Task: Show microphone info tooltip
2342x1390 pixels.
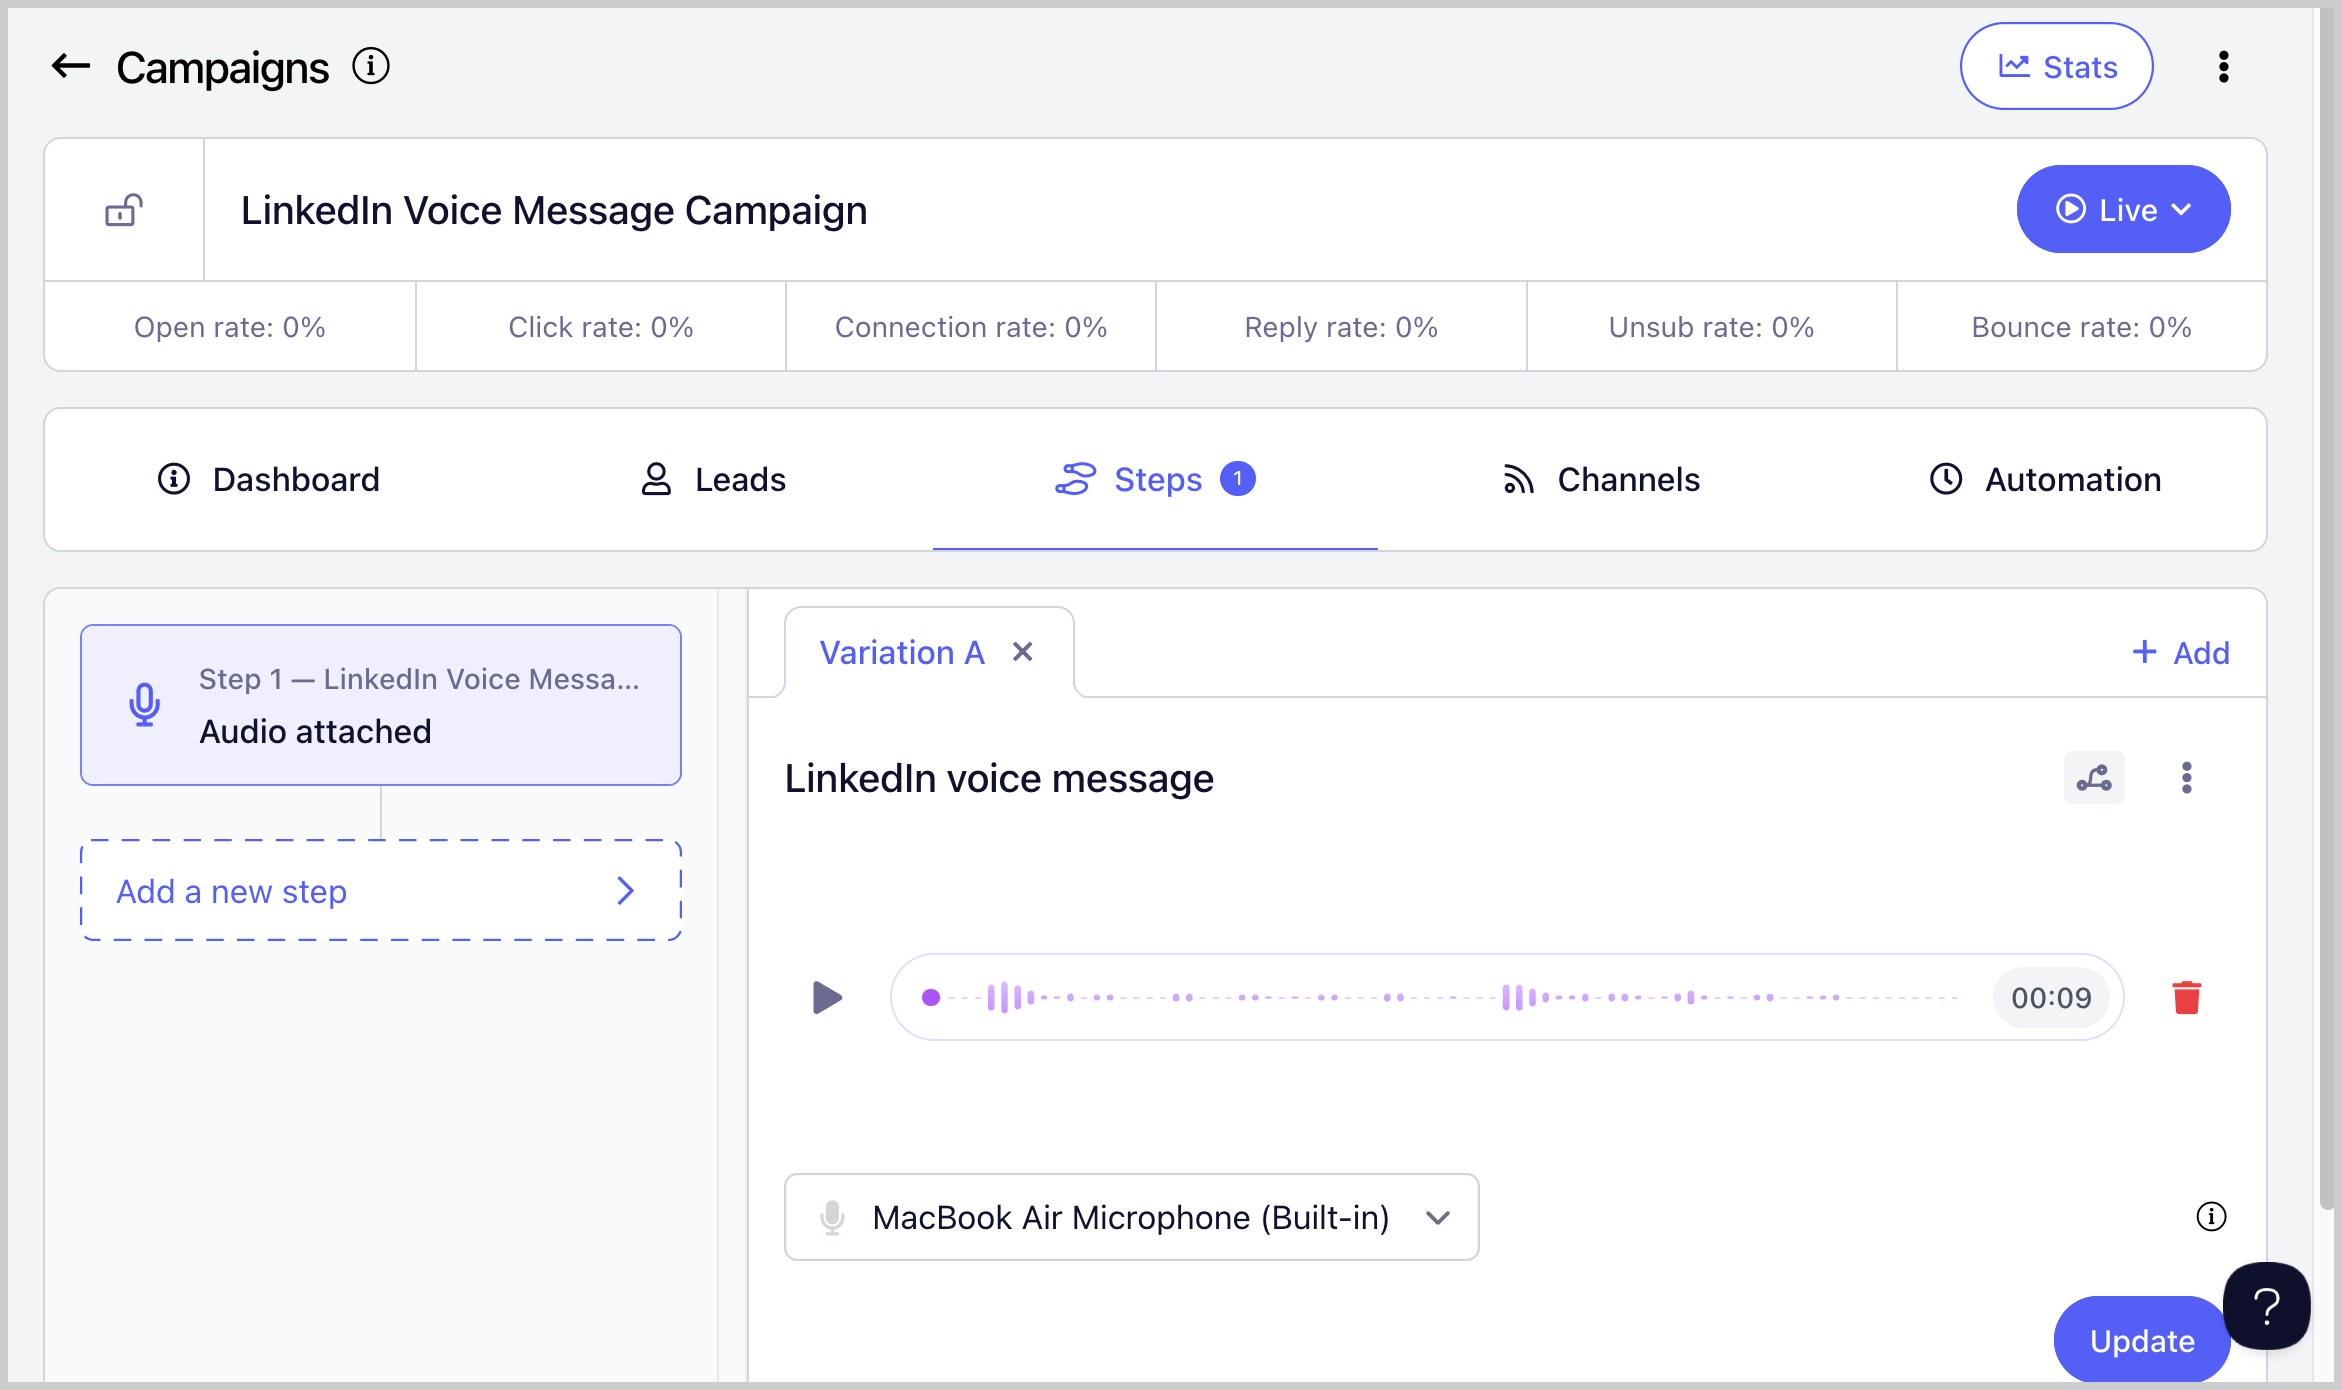Action: (x=2211, y=1217)
